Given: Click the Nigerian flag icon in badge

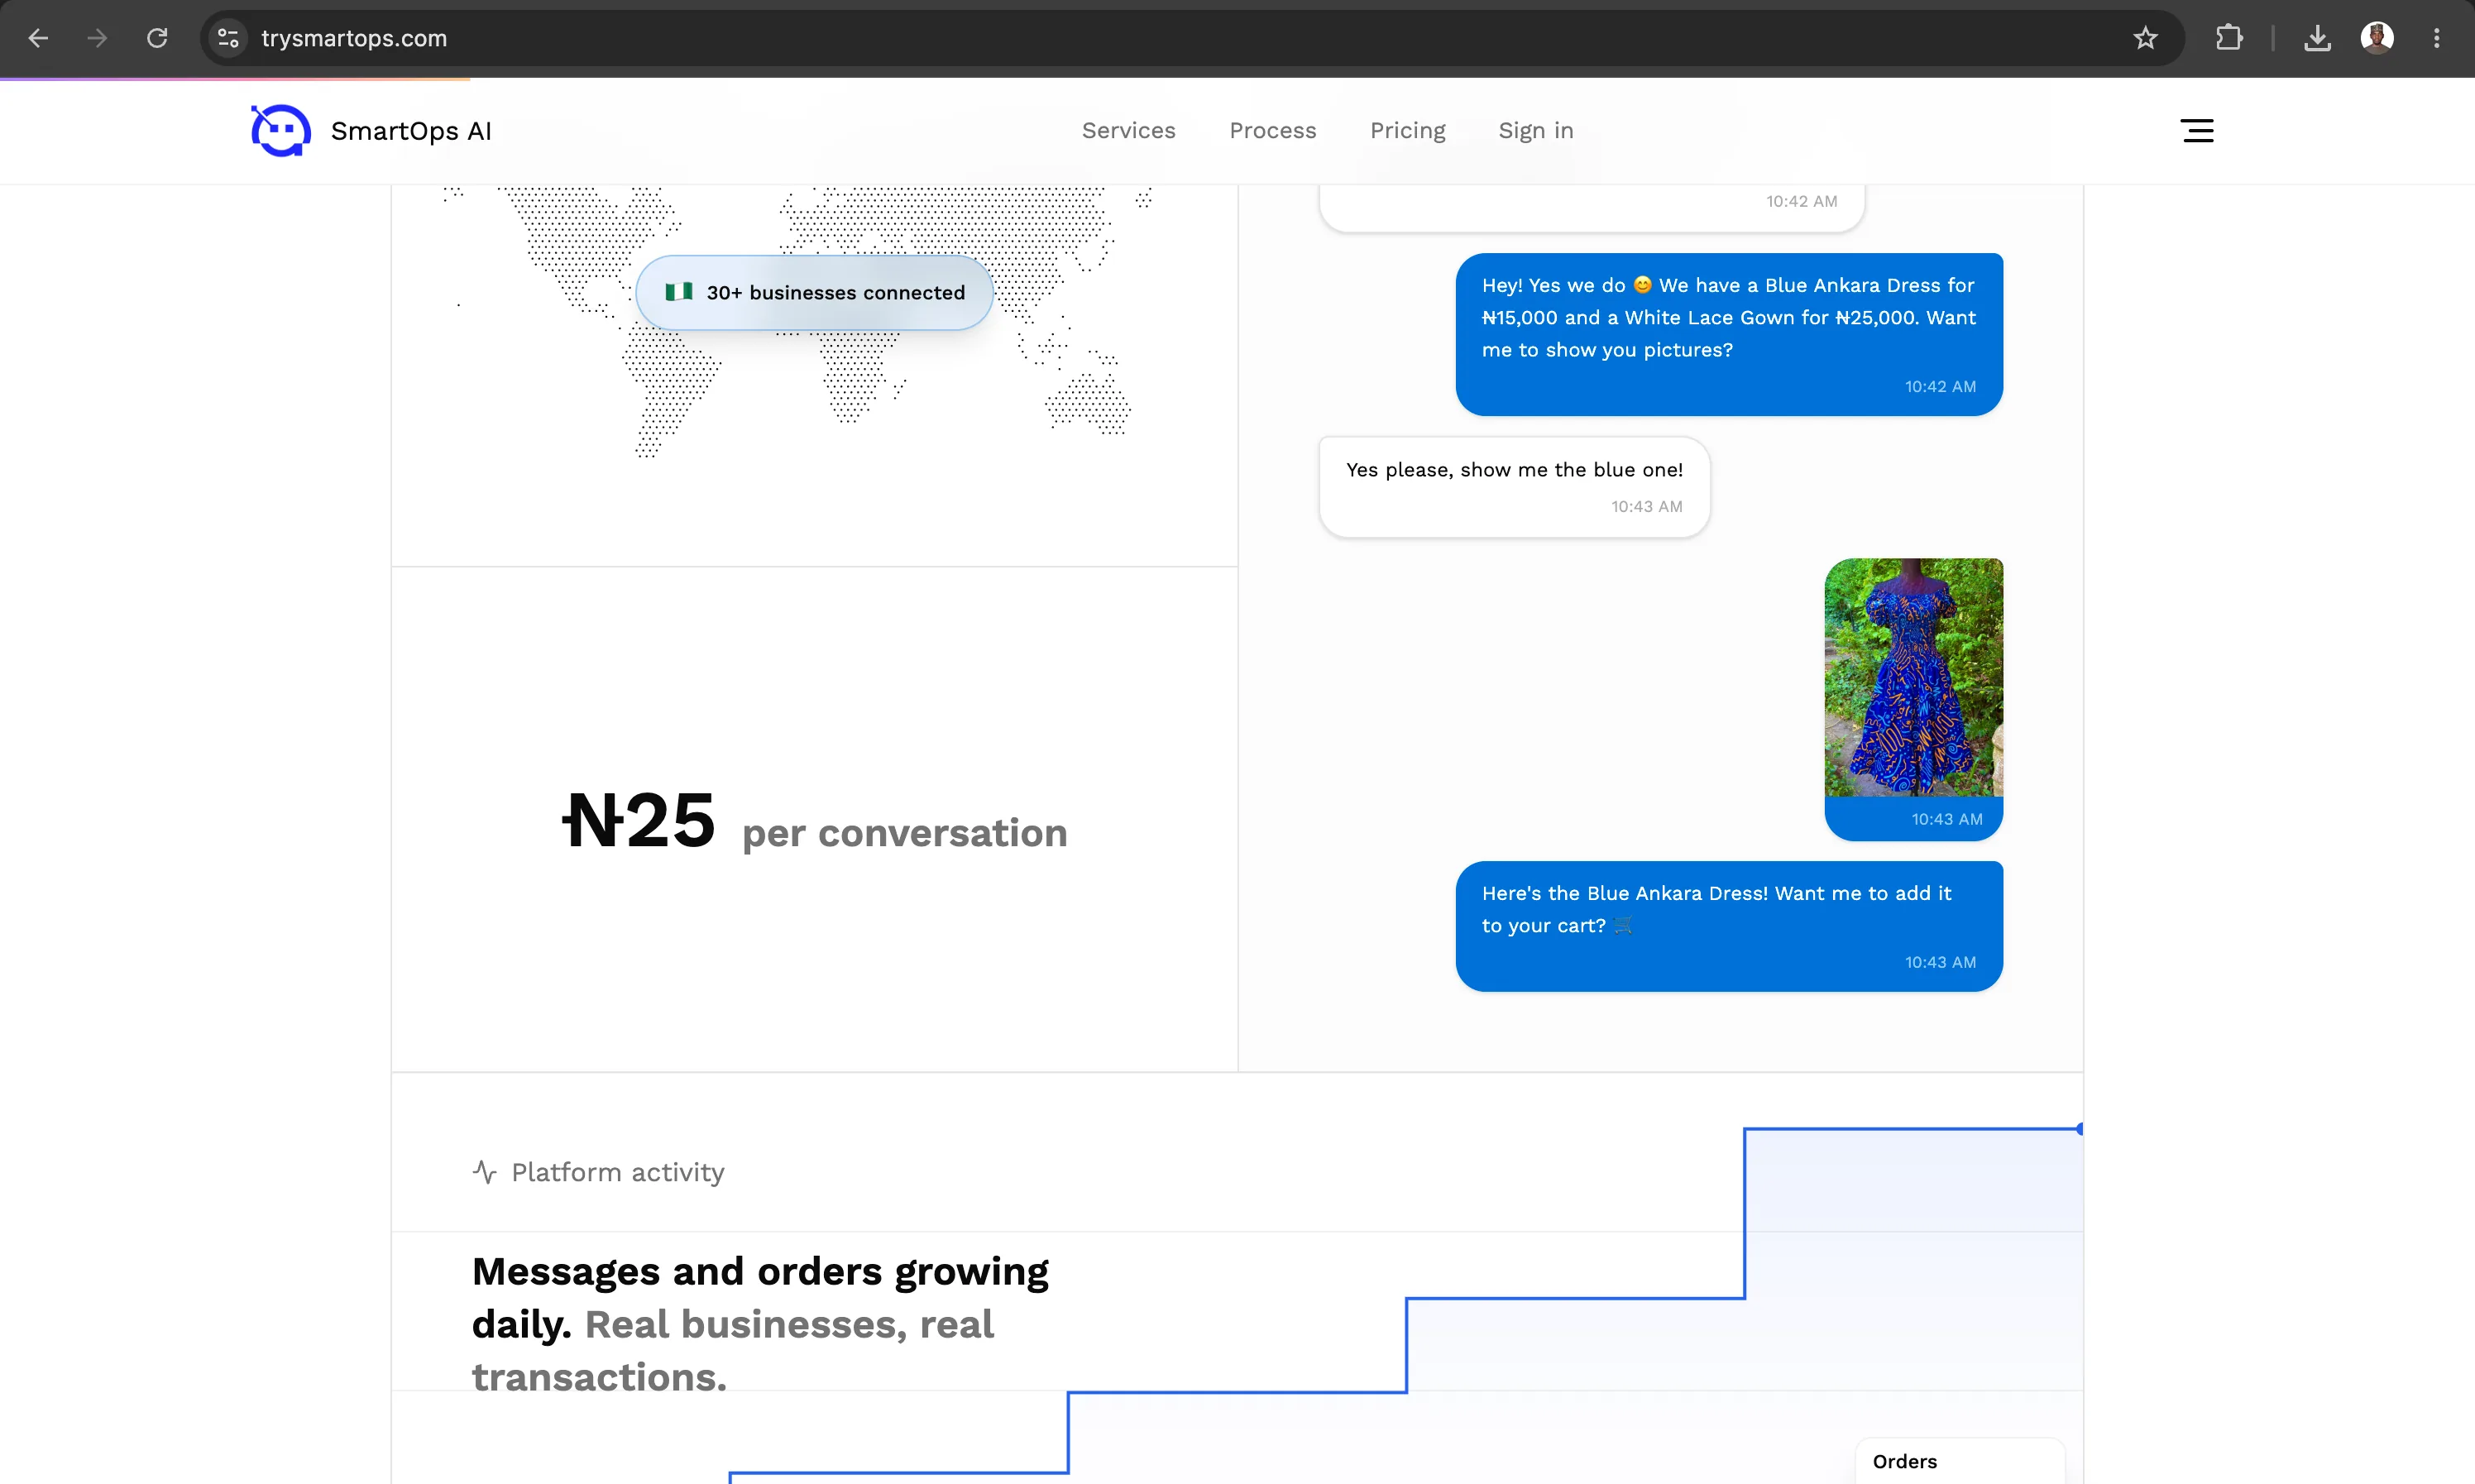Looking at the screenshot, I should 679,292.
